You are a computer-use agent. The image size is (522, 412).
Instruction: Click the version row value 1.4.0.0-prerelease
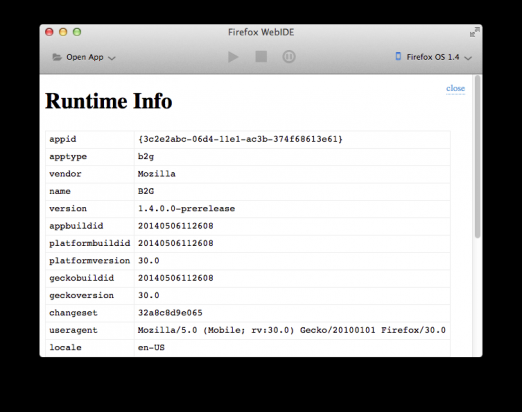[x=186, y=209]
